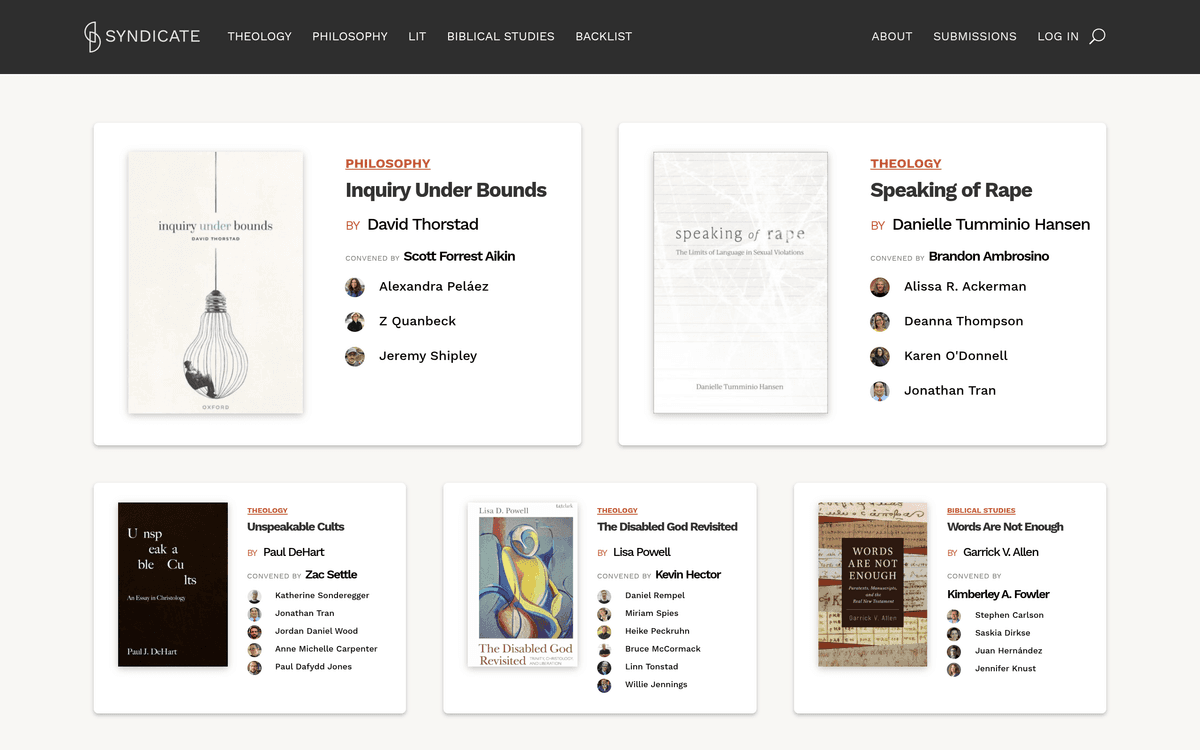
Task: Click author name David Thorstad
Action: pos(423,225)
